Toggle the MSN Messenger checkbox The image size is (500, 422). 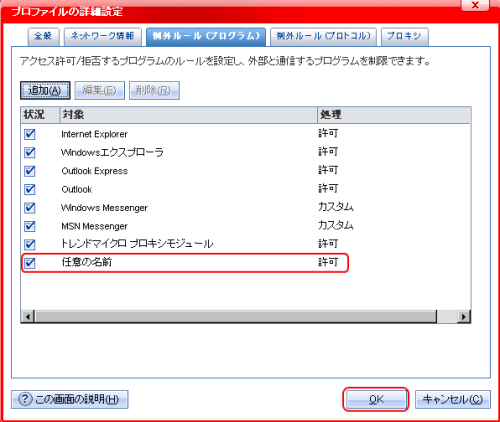[x=30, y=226]
